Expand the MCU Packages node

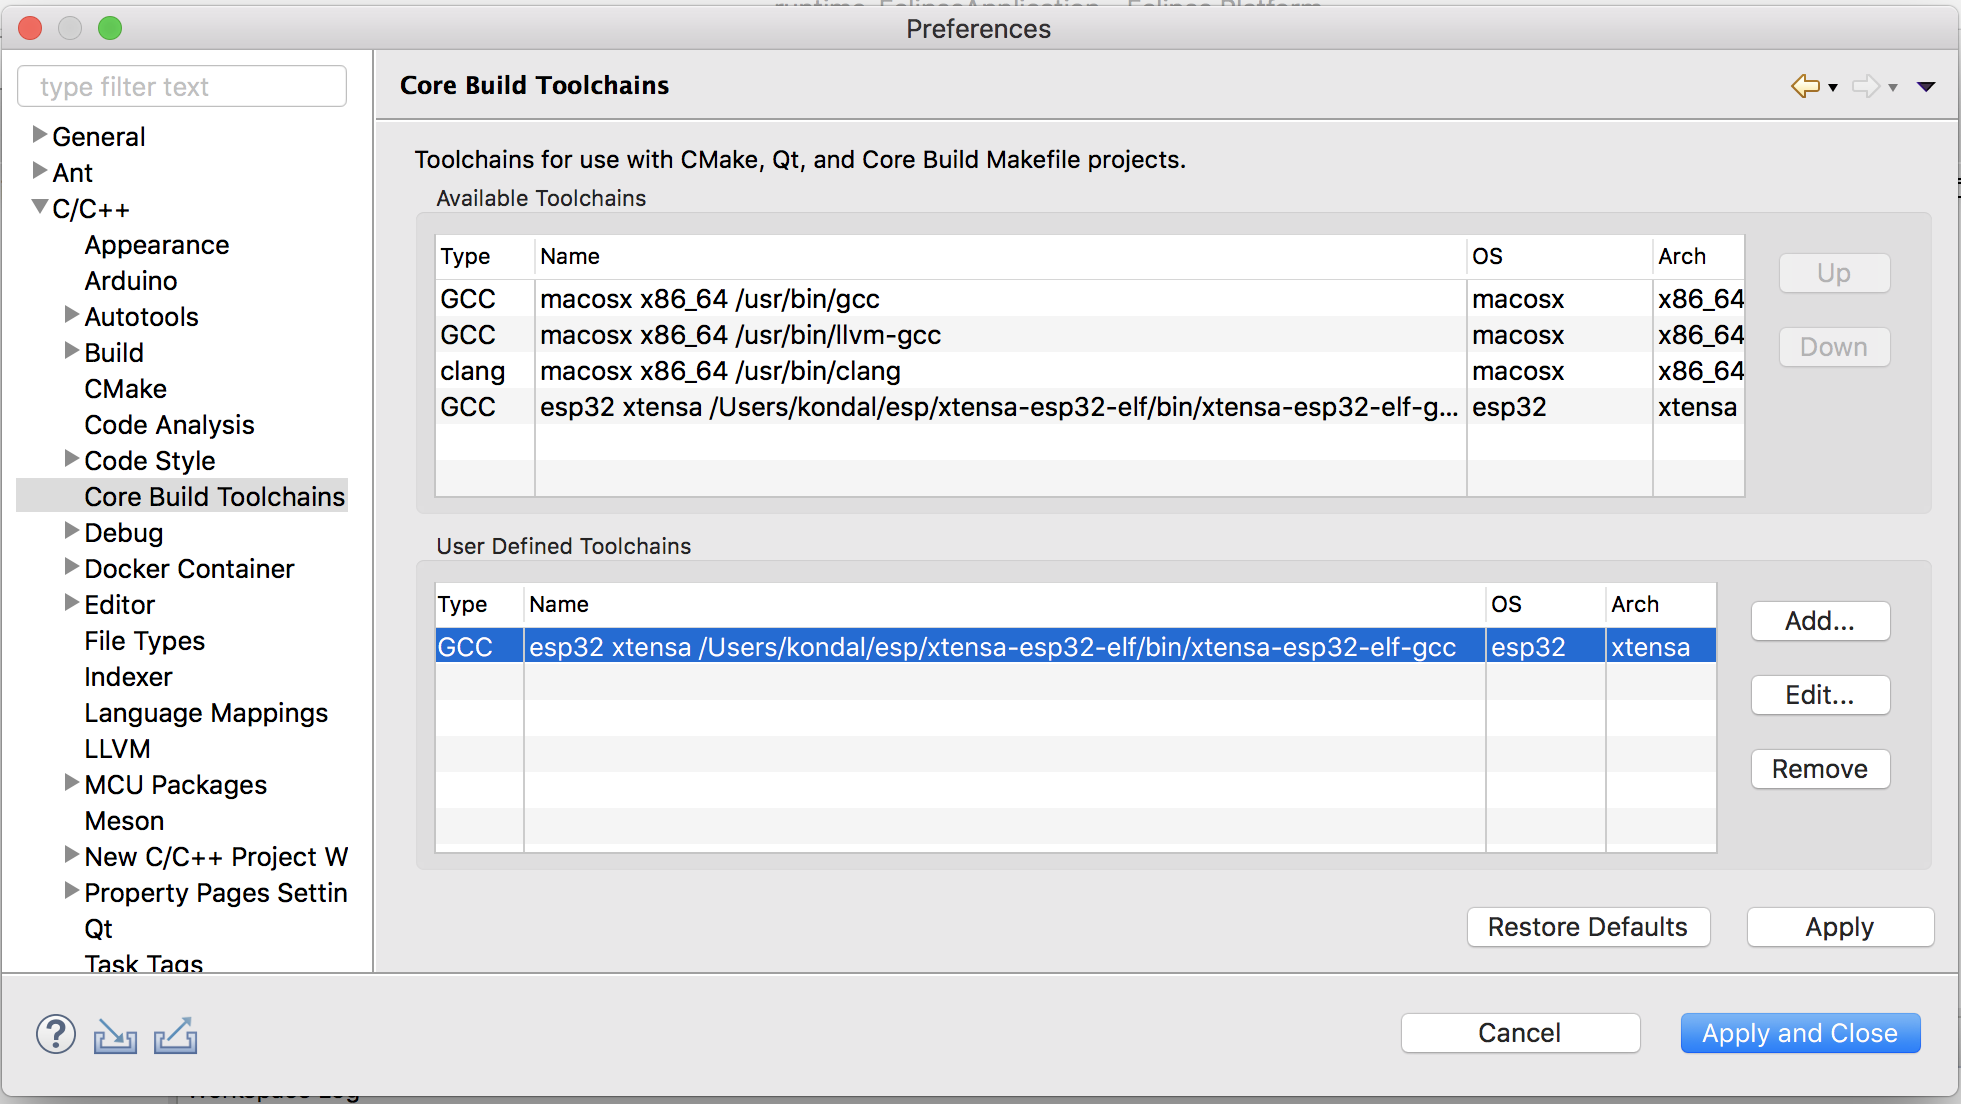point(71,783)
